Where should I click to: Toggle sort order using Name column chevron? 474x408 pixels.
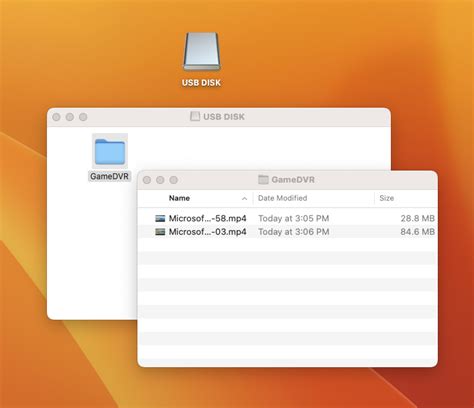point(244,198)
